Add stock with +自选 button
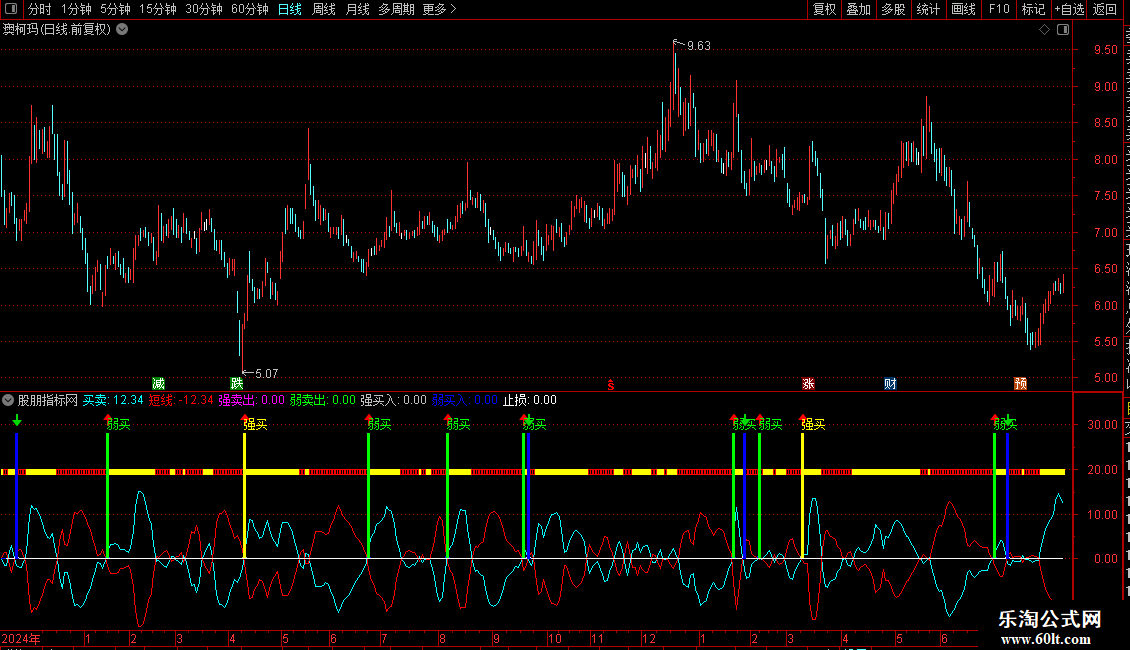1130x650 pixels. [1069, 9]
